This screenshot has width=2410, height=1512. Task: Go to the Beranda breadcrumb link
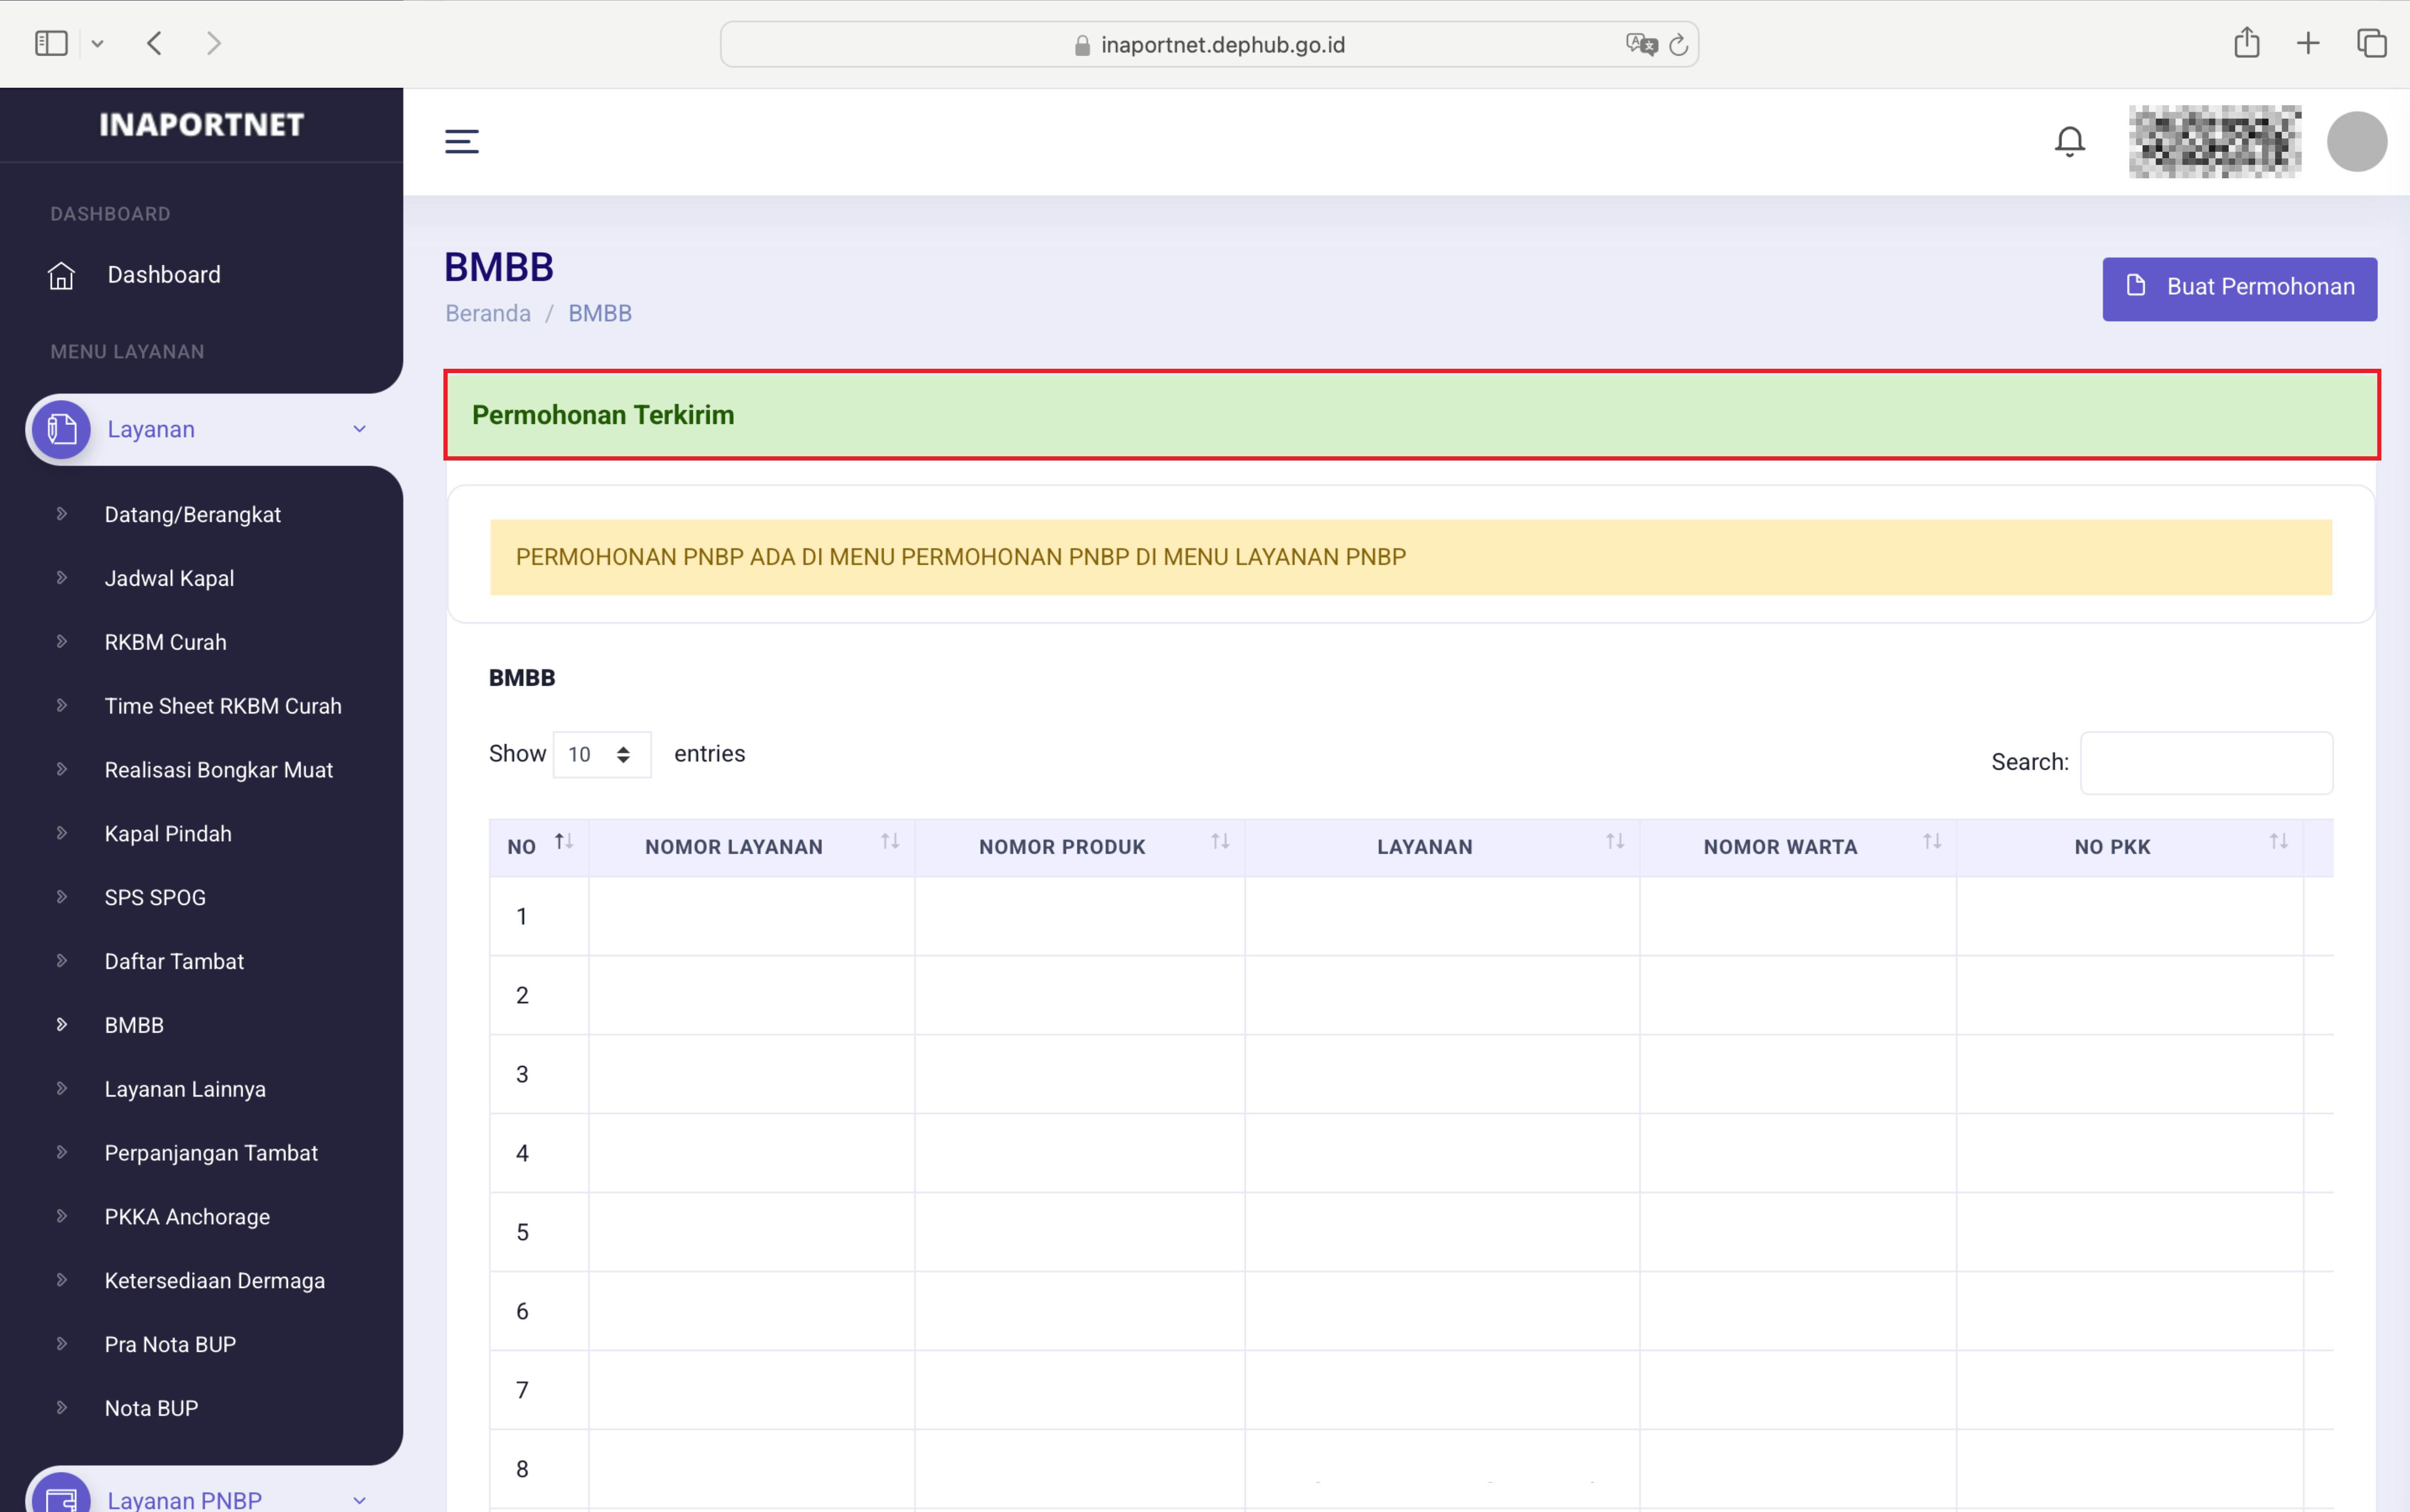point(487,313)
